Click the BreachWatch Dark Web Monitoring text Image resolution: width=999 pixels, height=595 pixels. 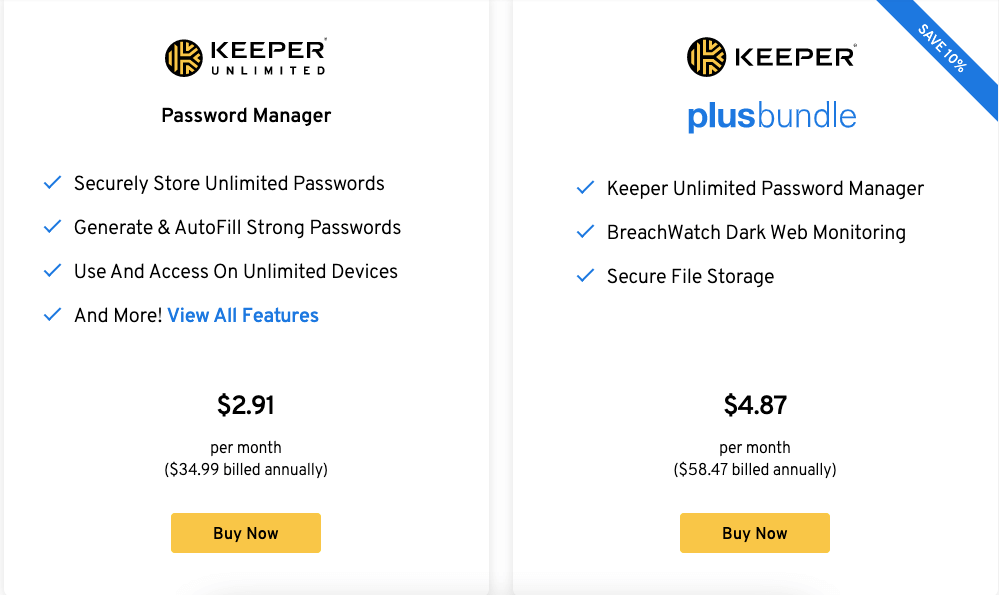[x=756, y=233]
